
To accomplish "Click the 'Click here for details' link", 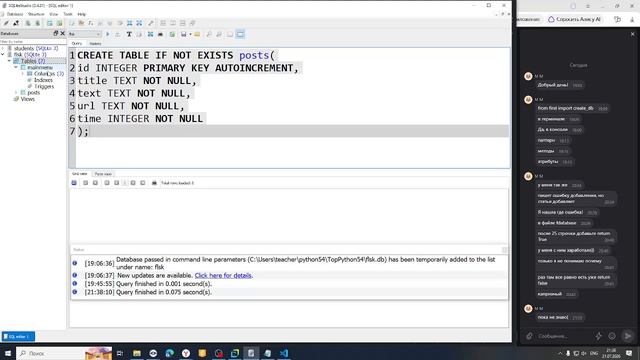I will (223, 276).
